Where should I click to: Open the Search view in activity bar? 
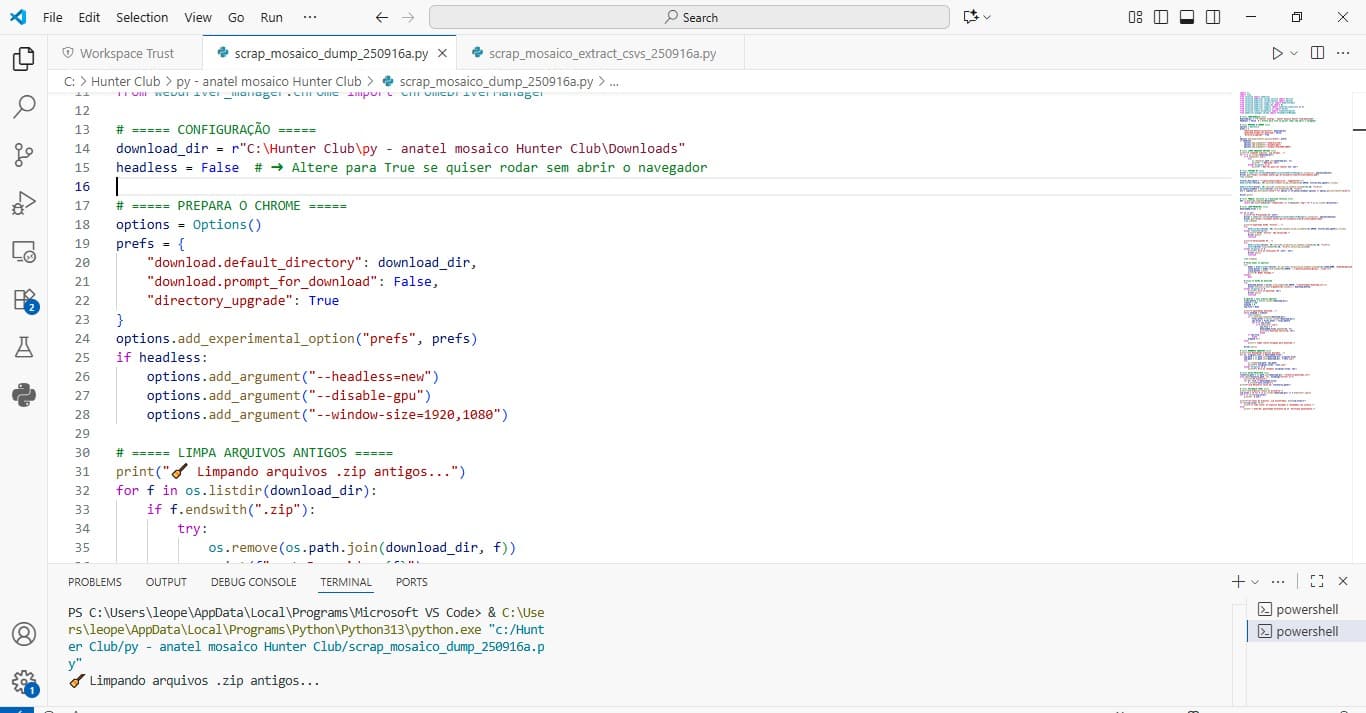pos(23,107)
